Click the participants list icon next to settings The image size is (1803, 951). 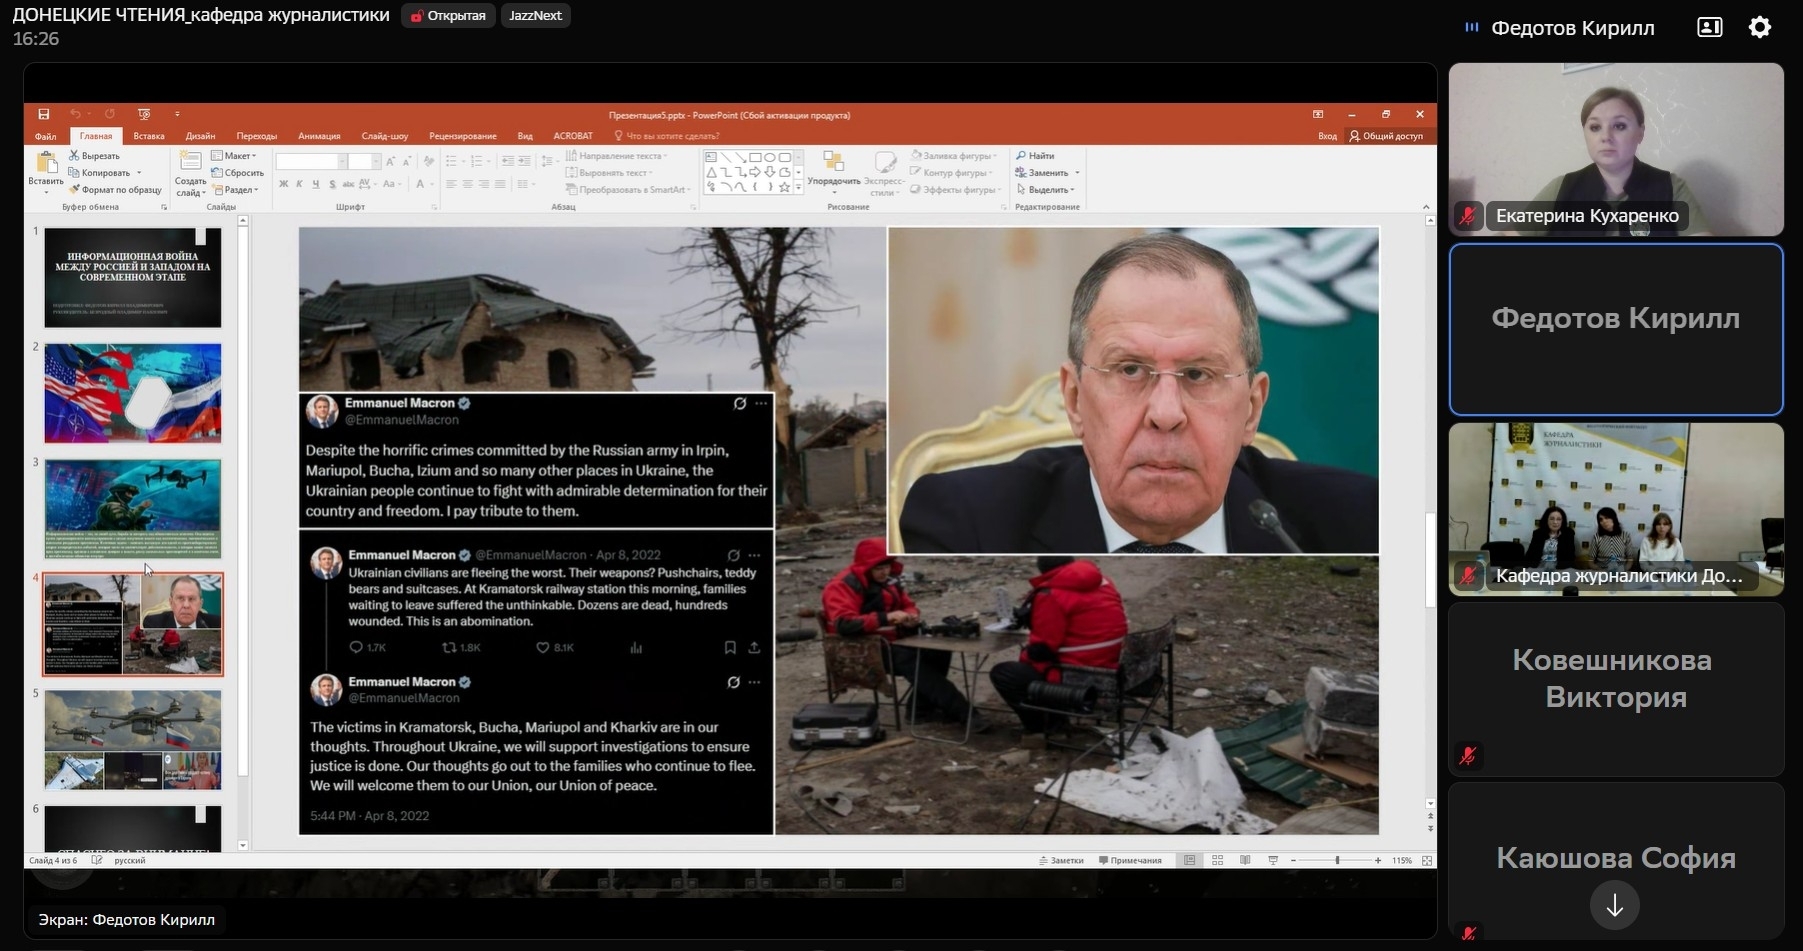click(1709, 28)
